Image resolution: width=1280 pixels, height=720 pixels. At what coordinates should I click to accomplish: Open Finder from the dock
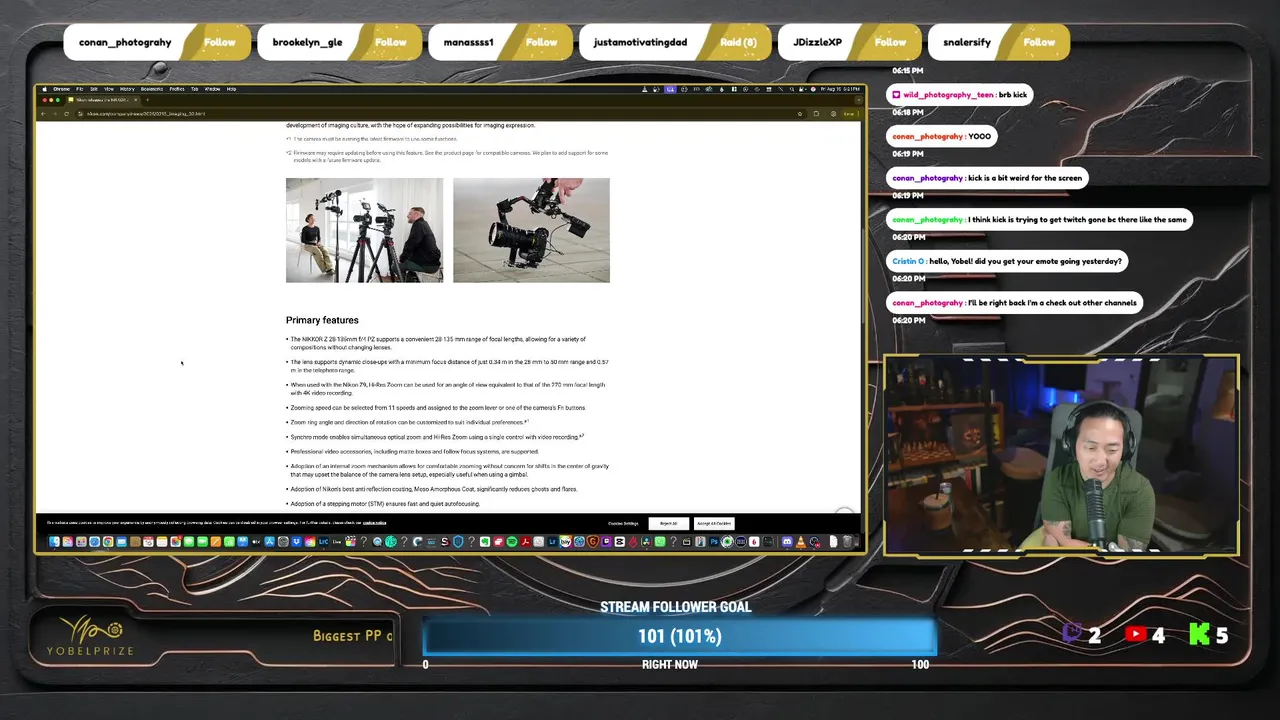coord(54,542)
